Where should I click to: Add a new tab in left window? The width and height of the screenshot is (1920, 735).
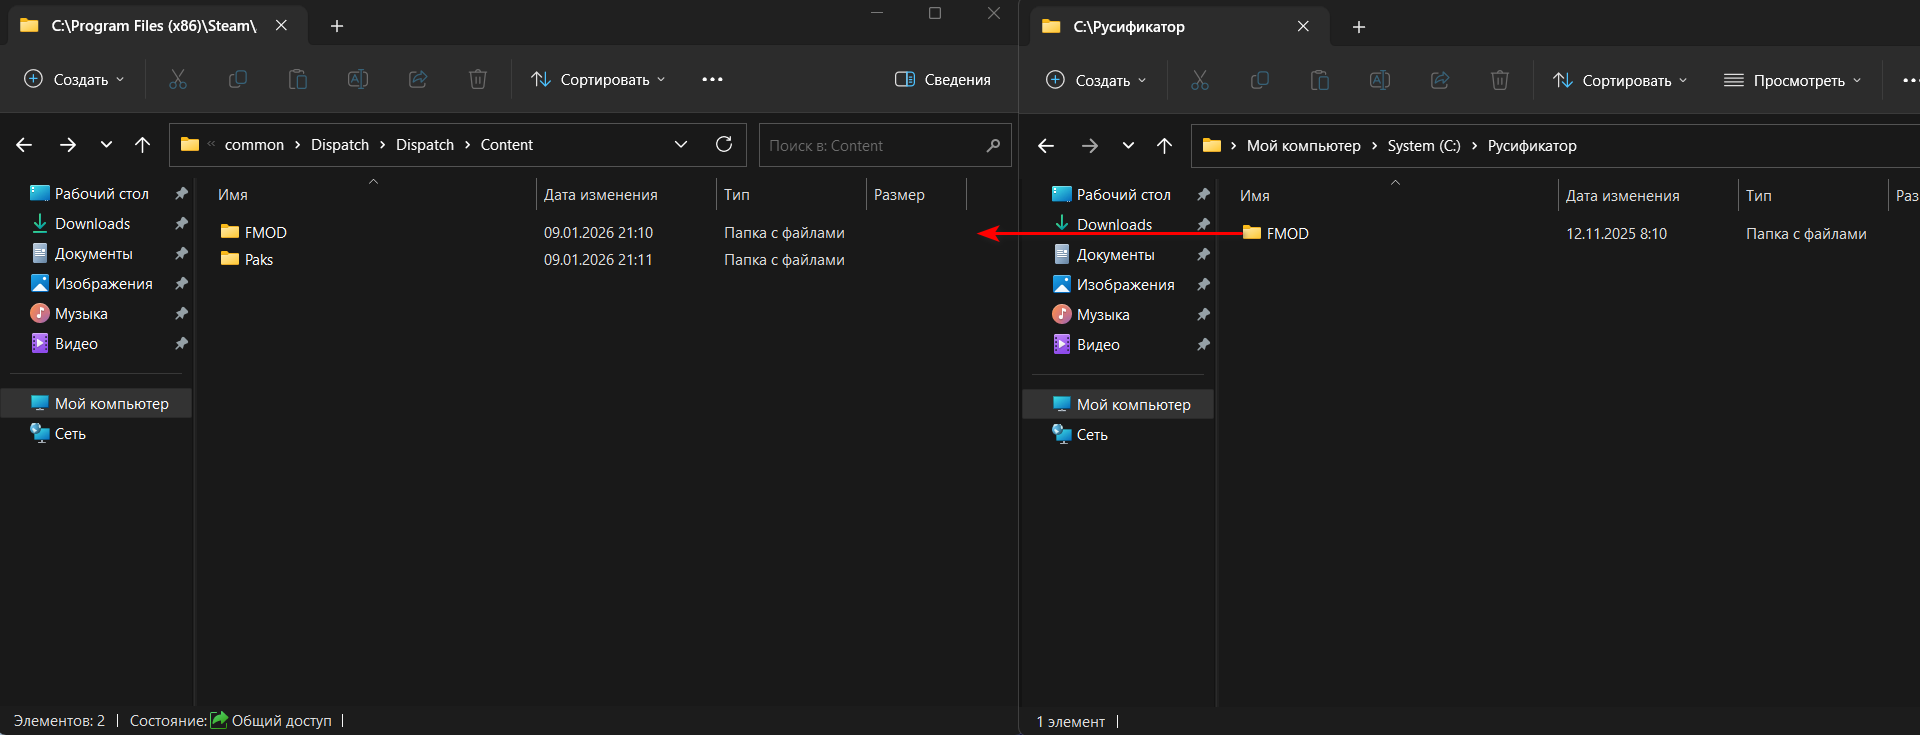click(337, 26)
